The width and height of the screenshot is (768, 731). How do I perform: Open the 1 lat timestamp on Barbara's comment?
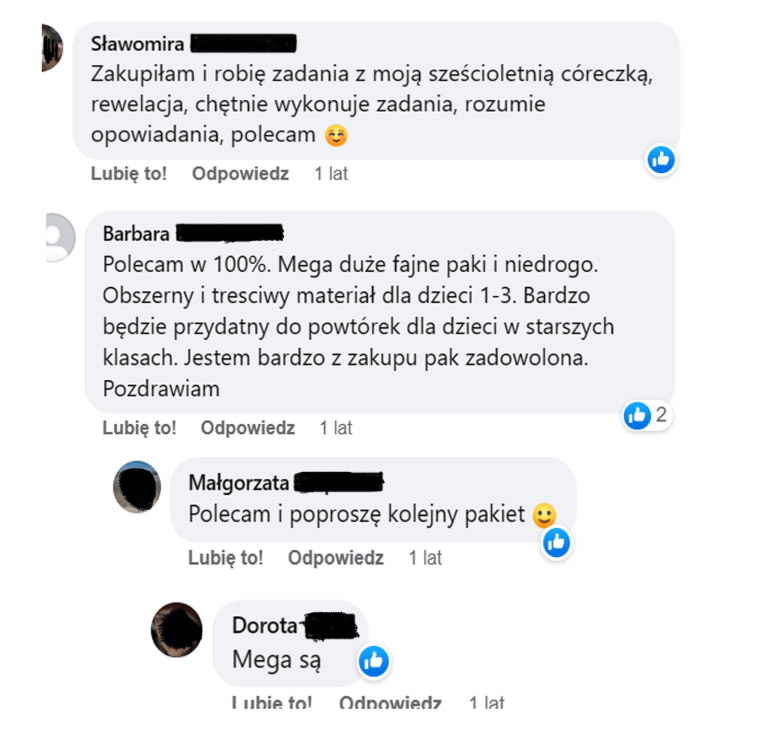click(x=336, y=428)
